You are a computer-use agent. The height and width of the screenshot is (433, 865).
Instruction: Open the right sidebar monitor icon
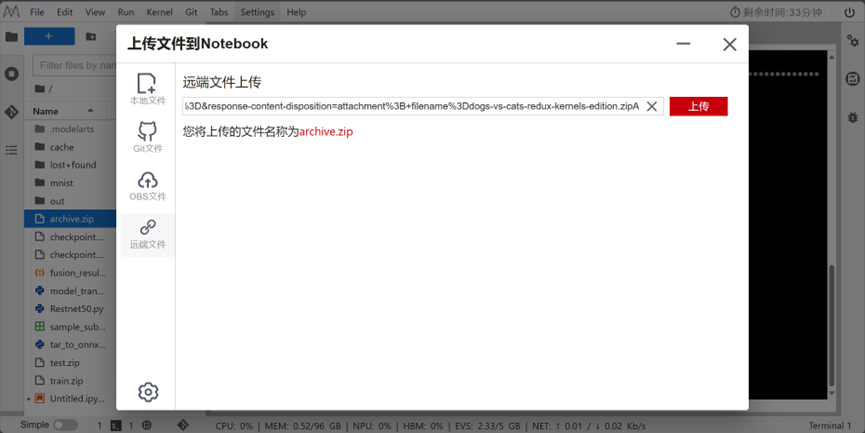tap(853, 79)
